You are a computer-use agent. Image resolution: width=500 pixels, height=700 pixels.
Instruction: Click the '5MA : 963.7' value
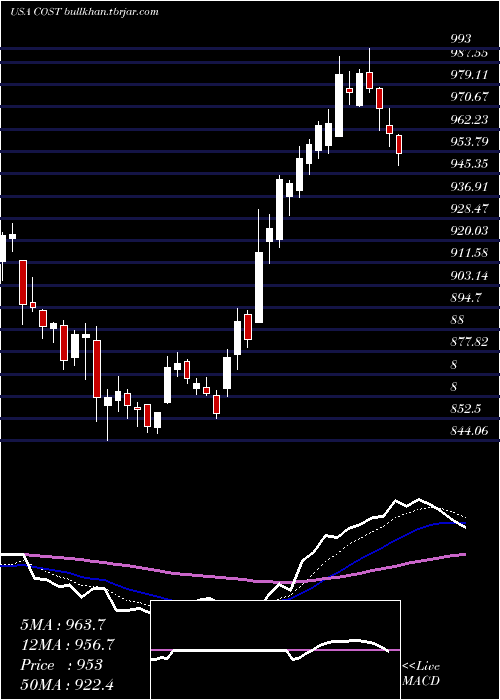point(63,625)
